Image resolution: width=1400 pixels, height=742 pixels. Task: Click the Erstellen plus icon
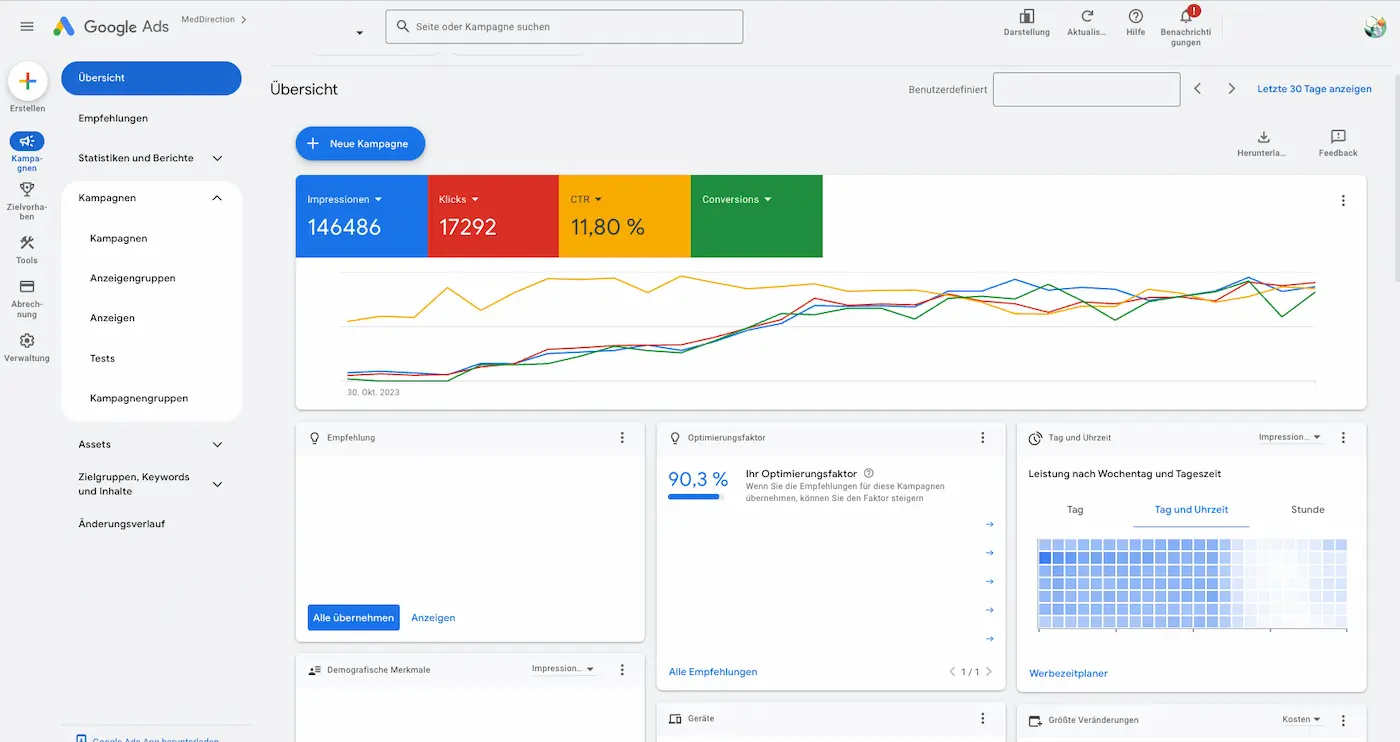pos(27,82)
